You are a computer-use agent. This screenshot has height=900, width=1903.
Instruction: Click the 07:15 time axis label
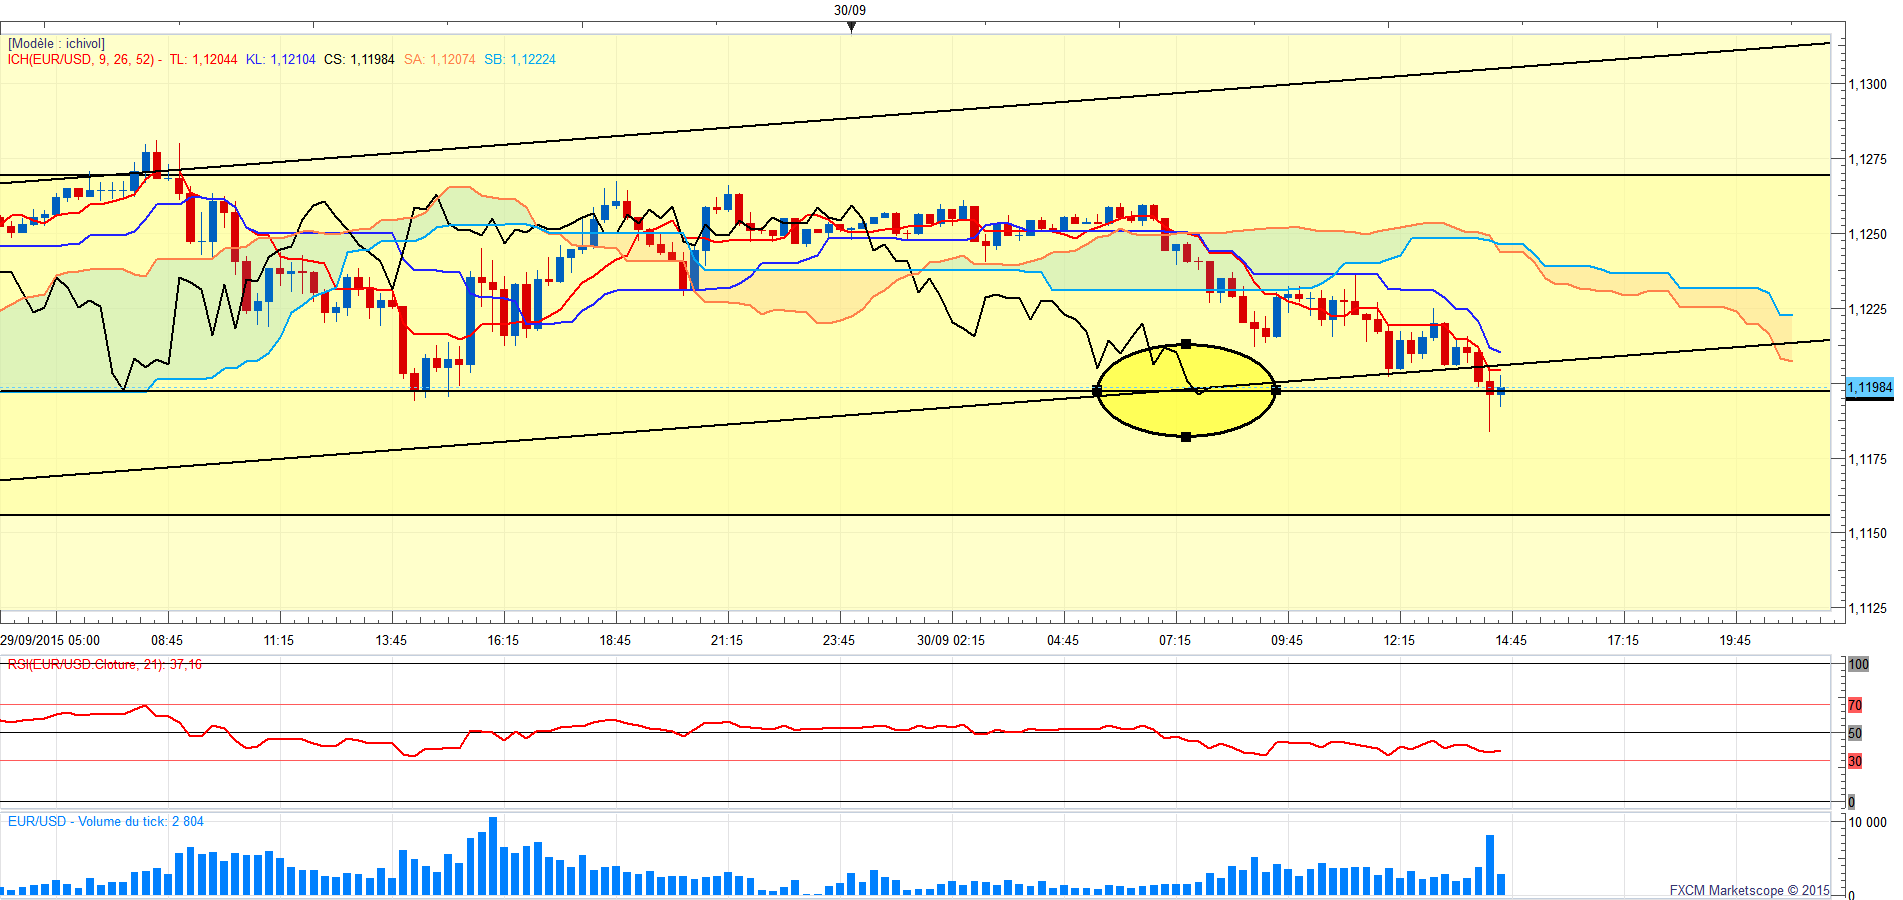tap(1175, 641)
